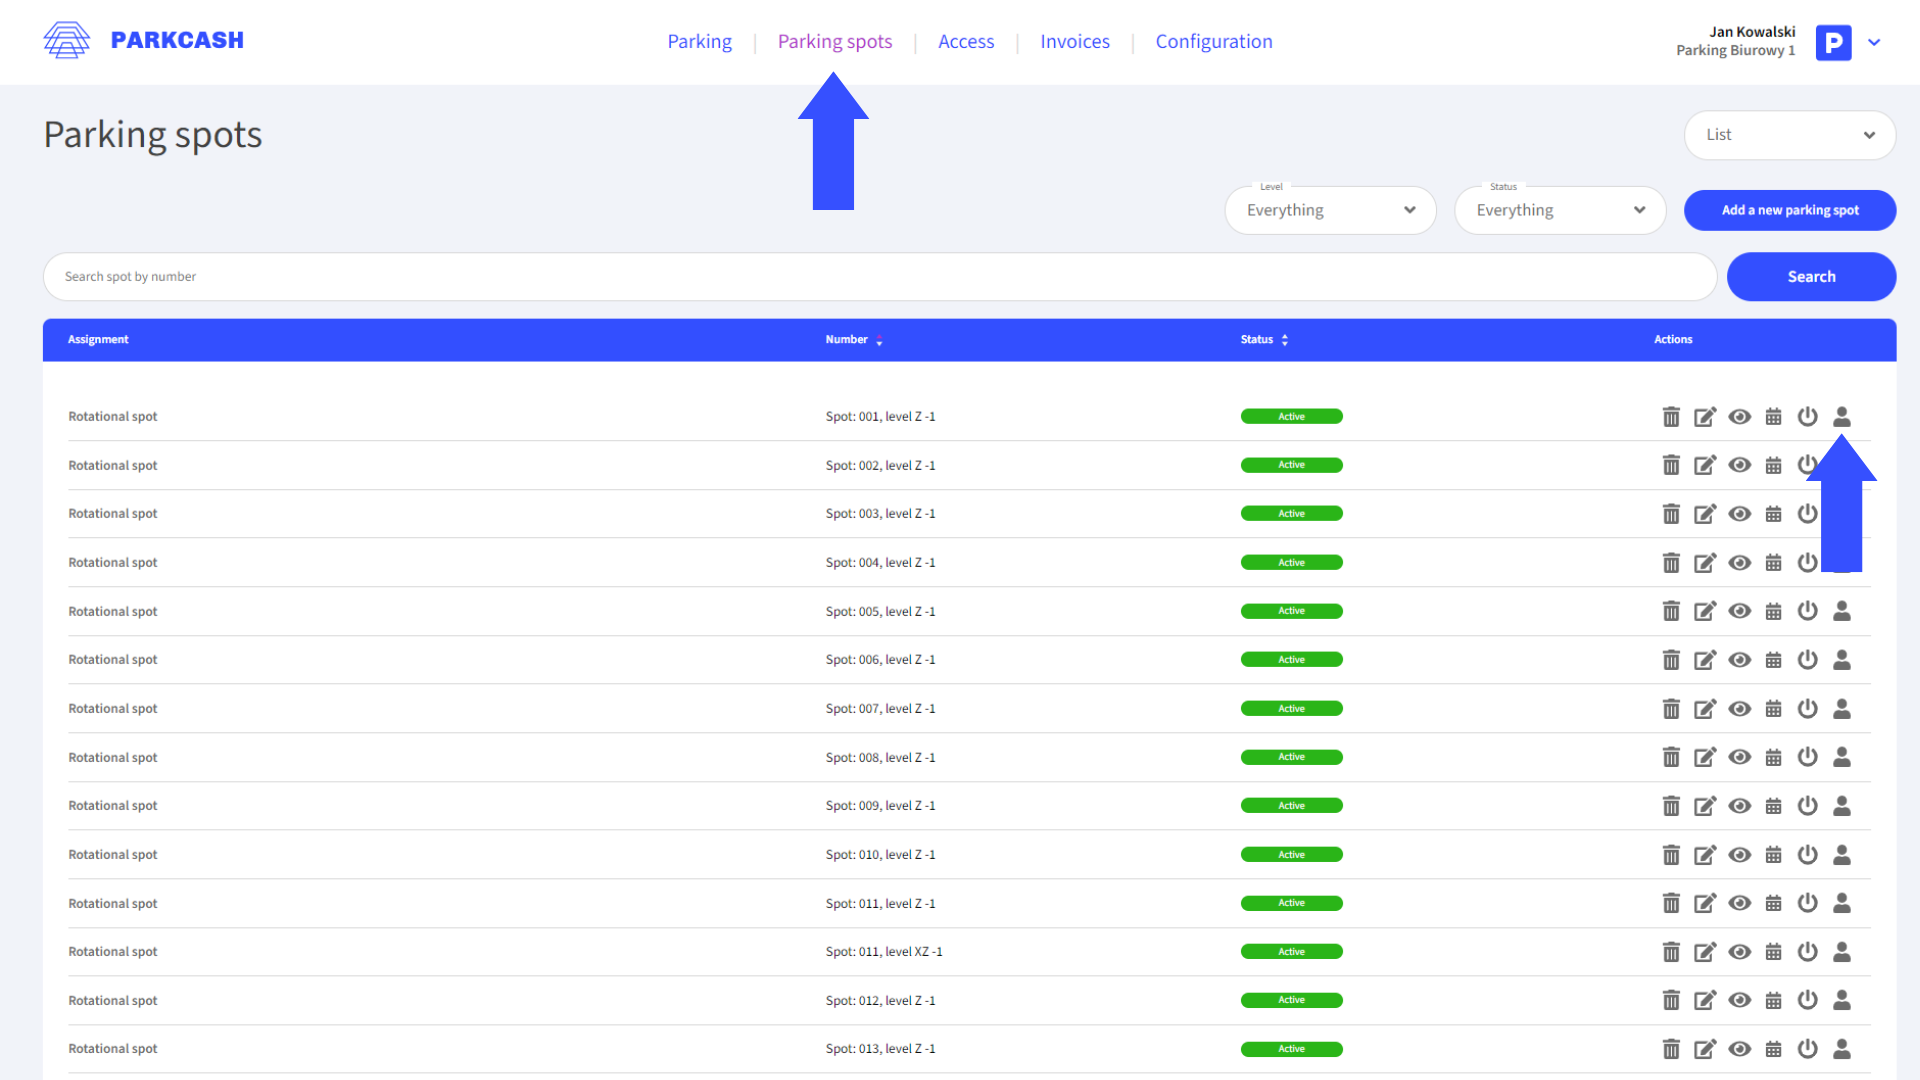Delete parking spot 001 using trash icon
1920x1080 pixels.
1671,416
